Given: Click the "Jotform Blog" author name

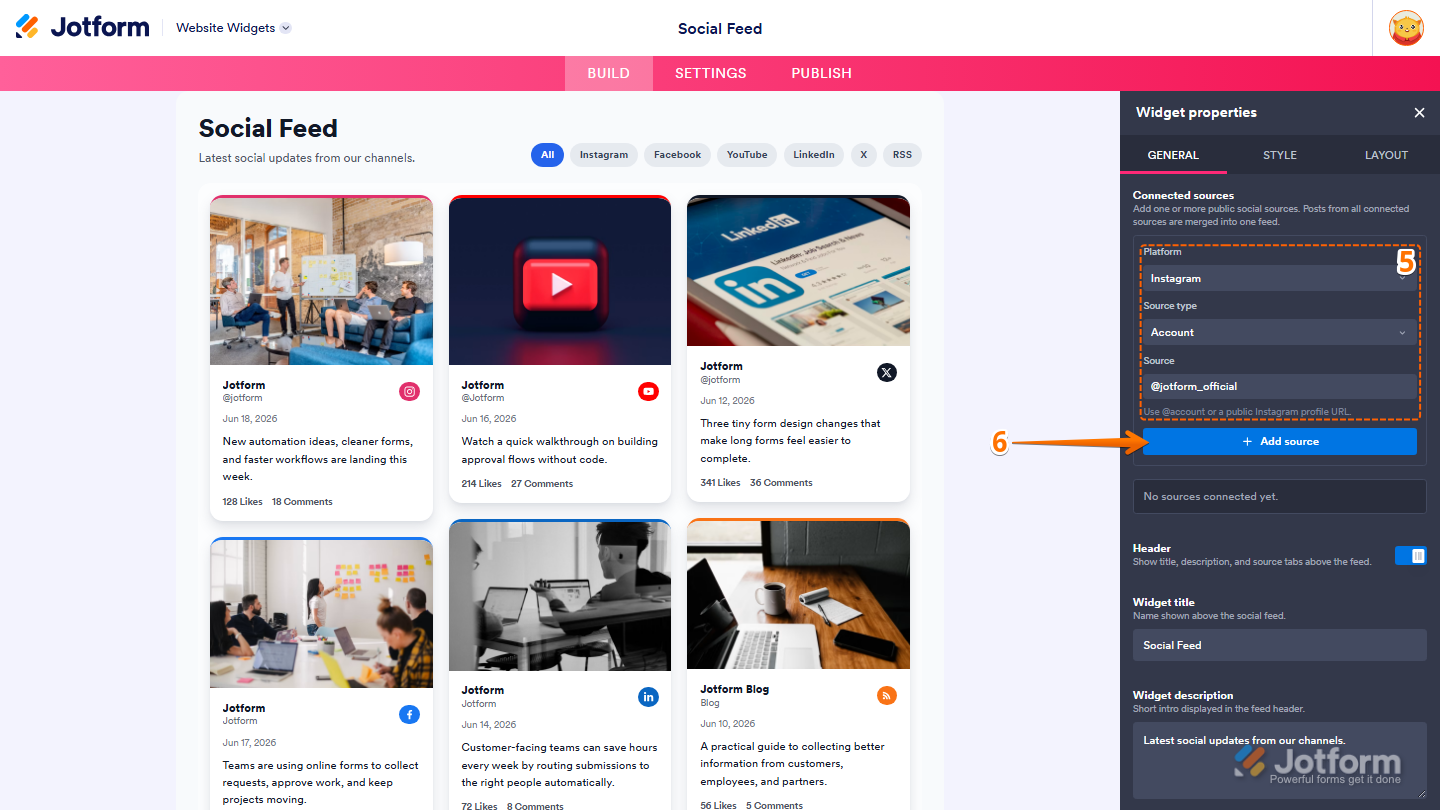Looking at the screenshot, I should point(735,689).
